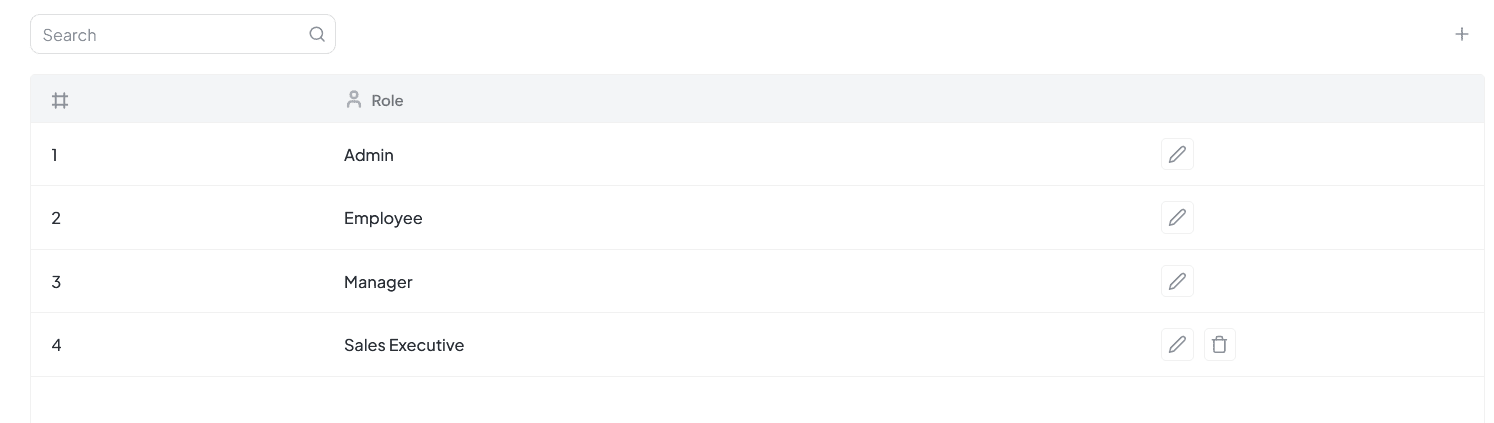
Task: Delete the Sales Executive role
Action: [1219, 345]
